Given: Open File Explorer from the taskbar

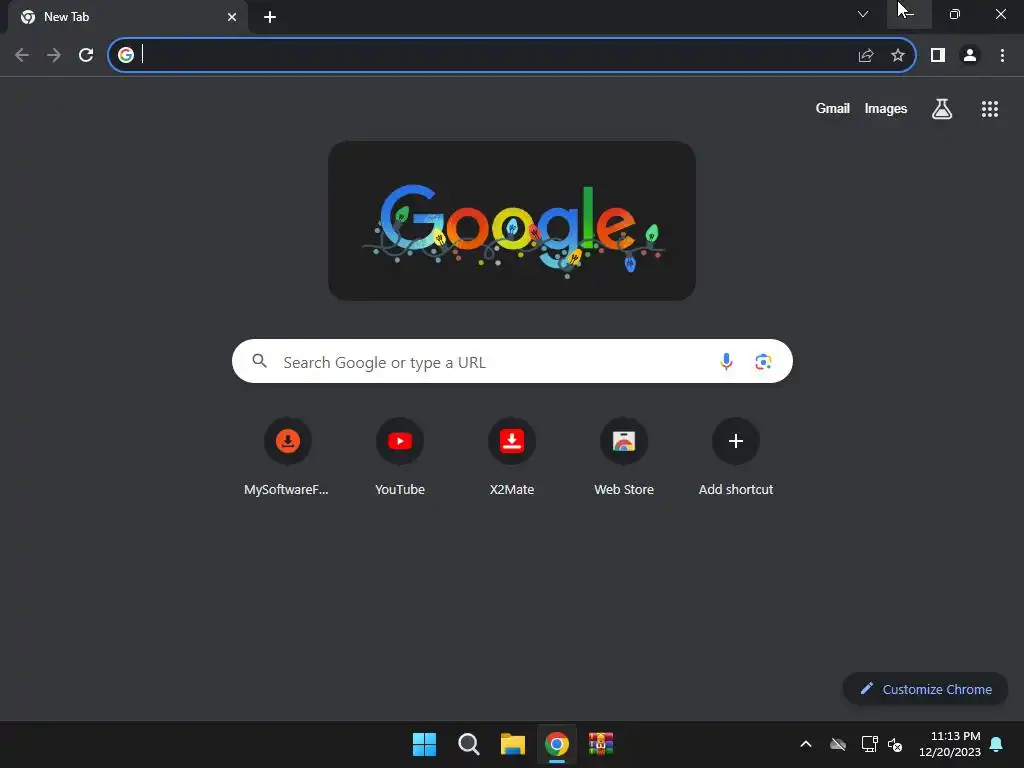Looking at the screenshot, I should pyautogui.click(x=513, y=744).
